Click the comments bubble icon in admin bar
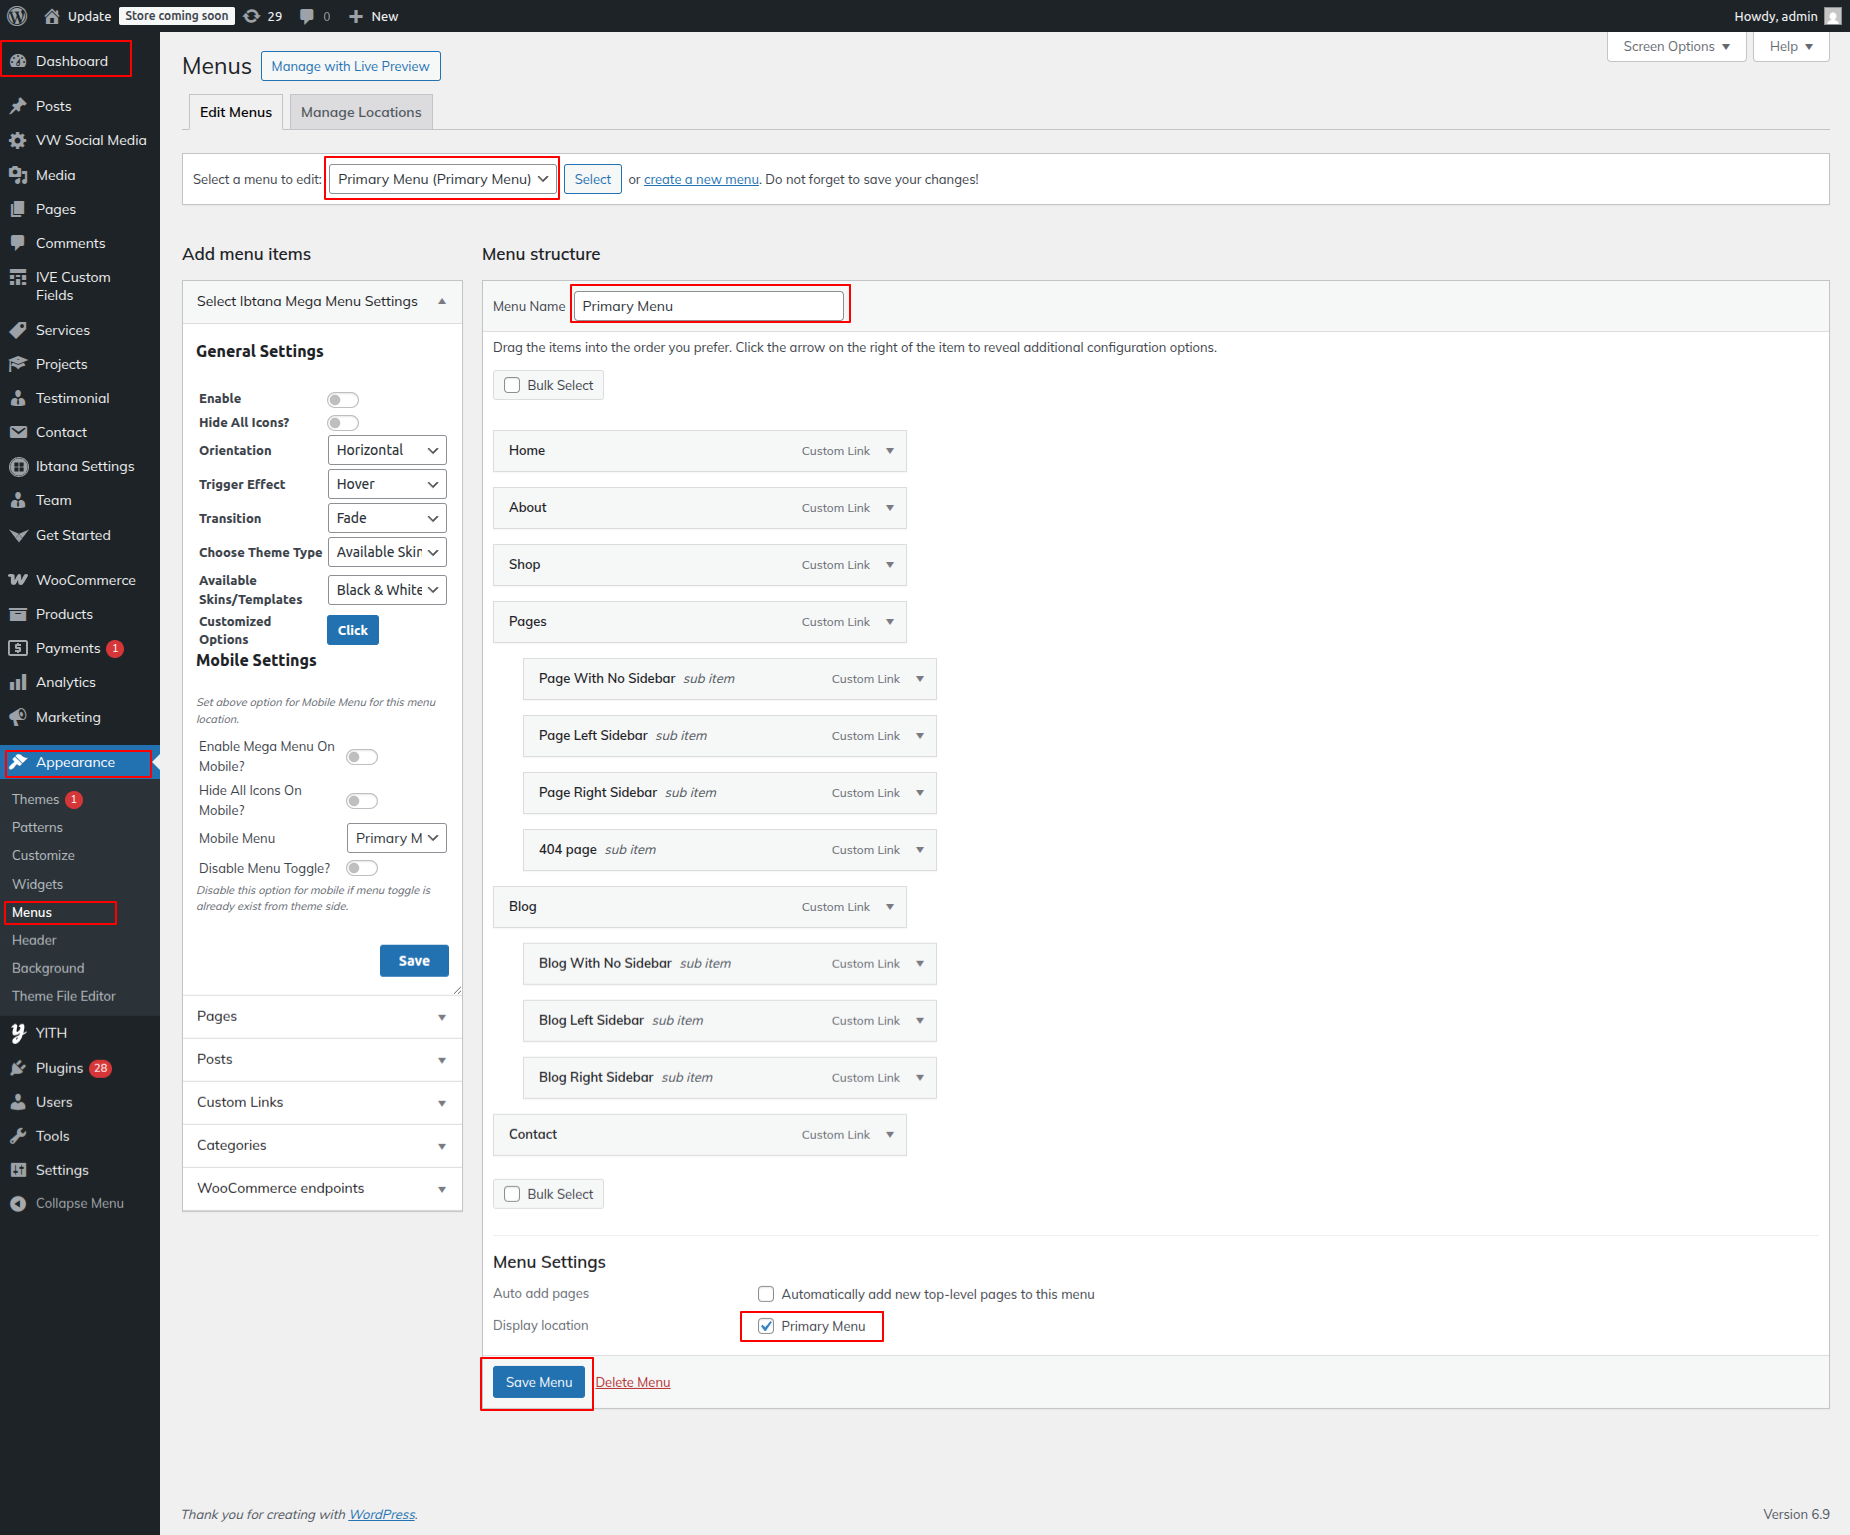The width and height of the screenshot is (1850, 1535). pyautogui.click(x=308, y=16)
